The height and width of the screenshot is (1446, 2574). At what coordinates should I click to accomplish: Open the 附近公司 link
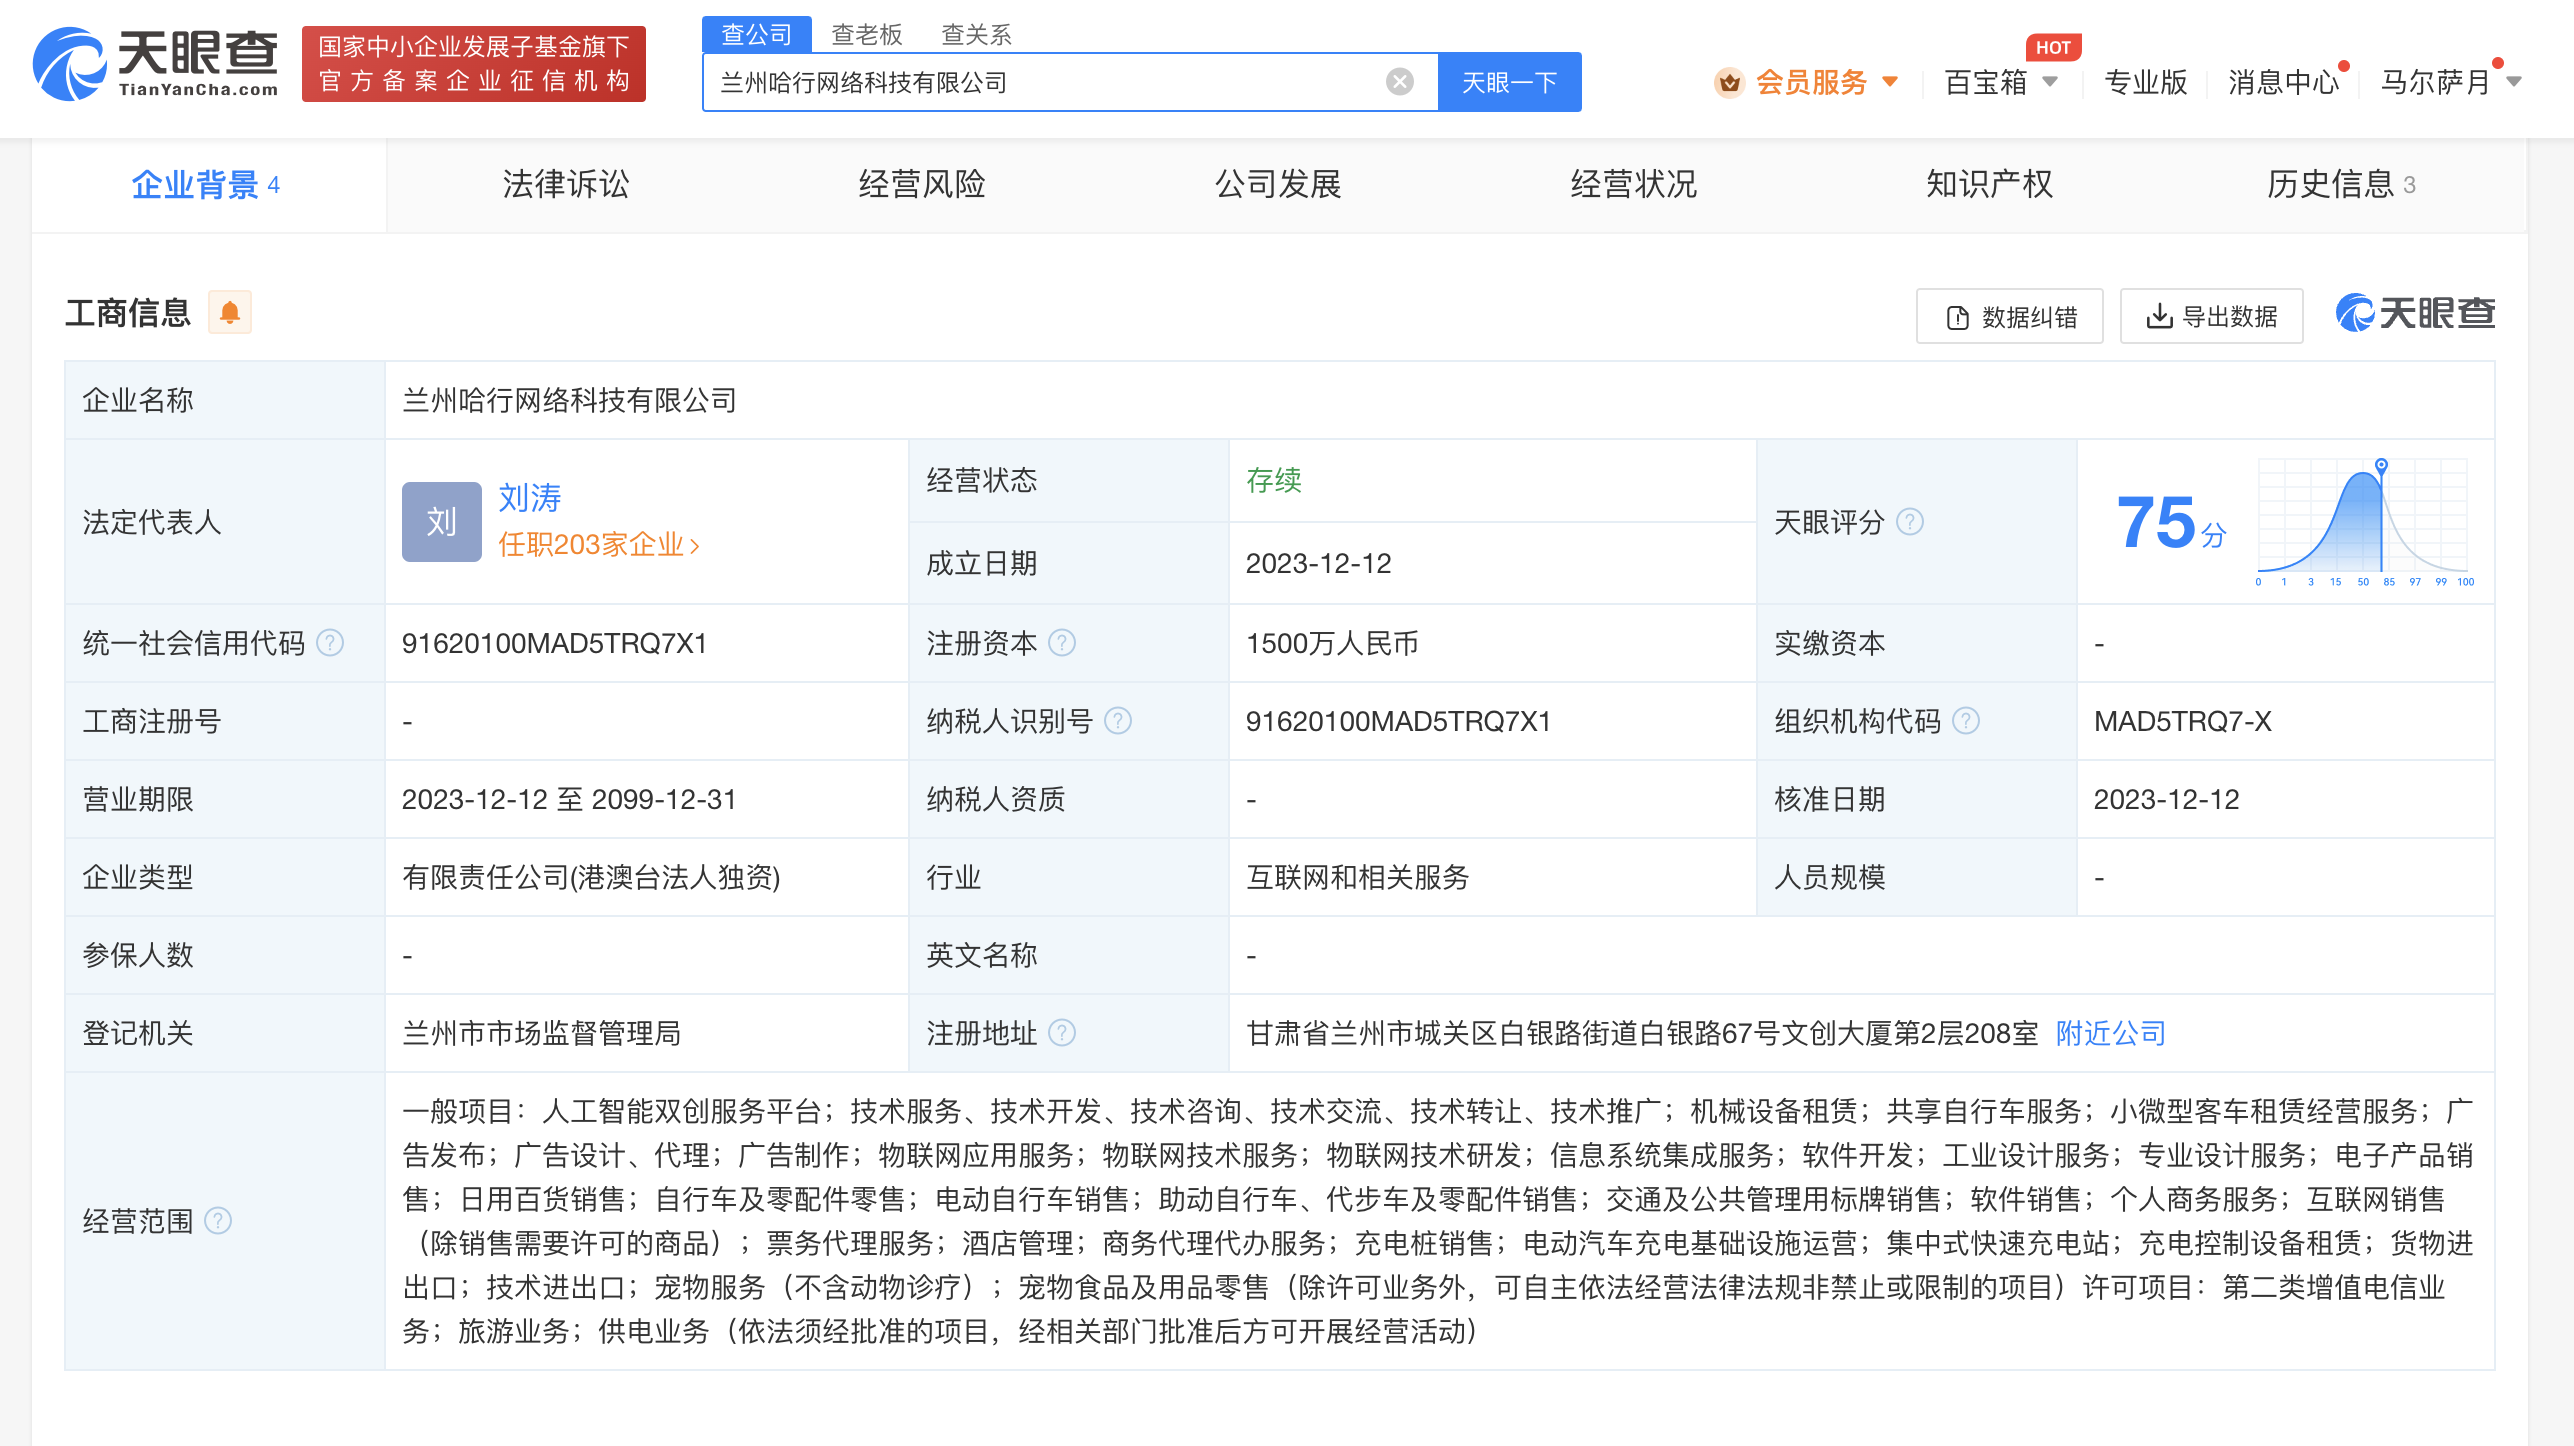[x=2108, y=1033]
